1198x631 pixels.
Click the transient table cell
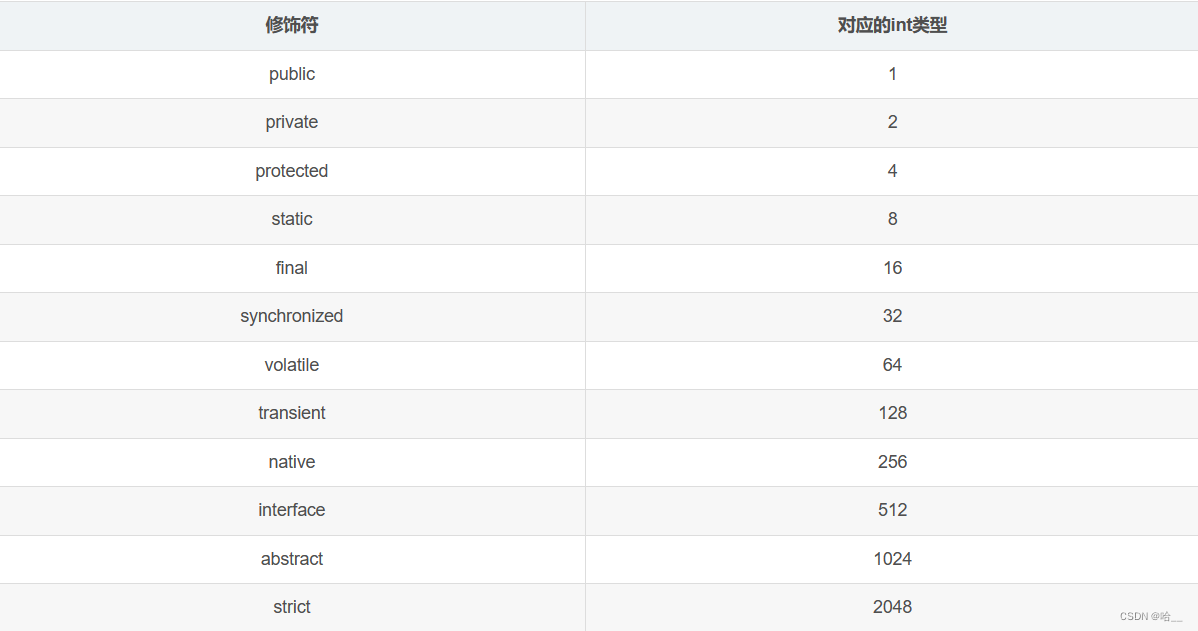(292, 413)
